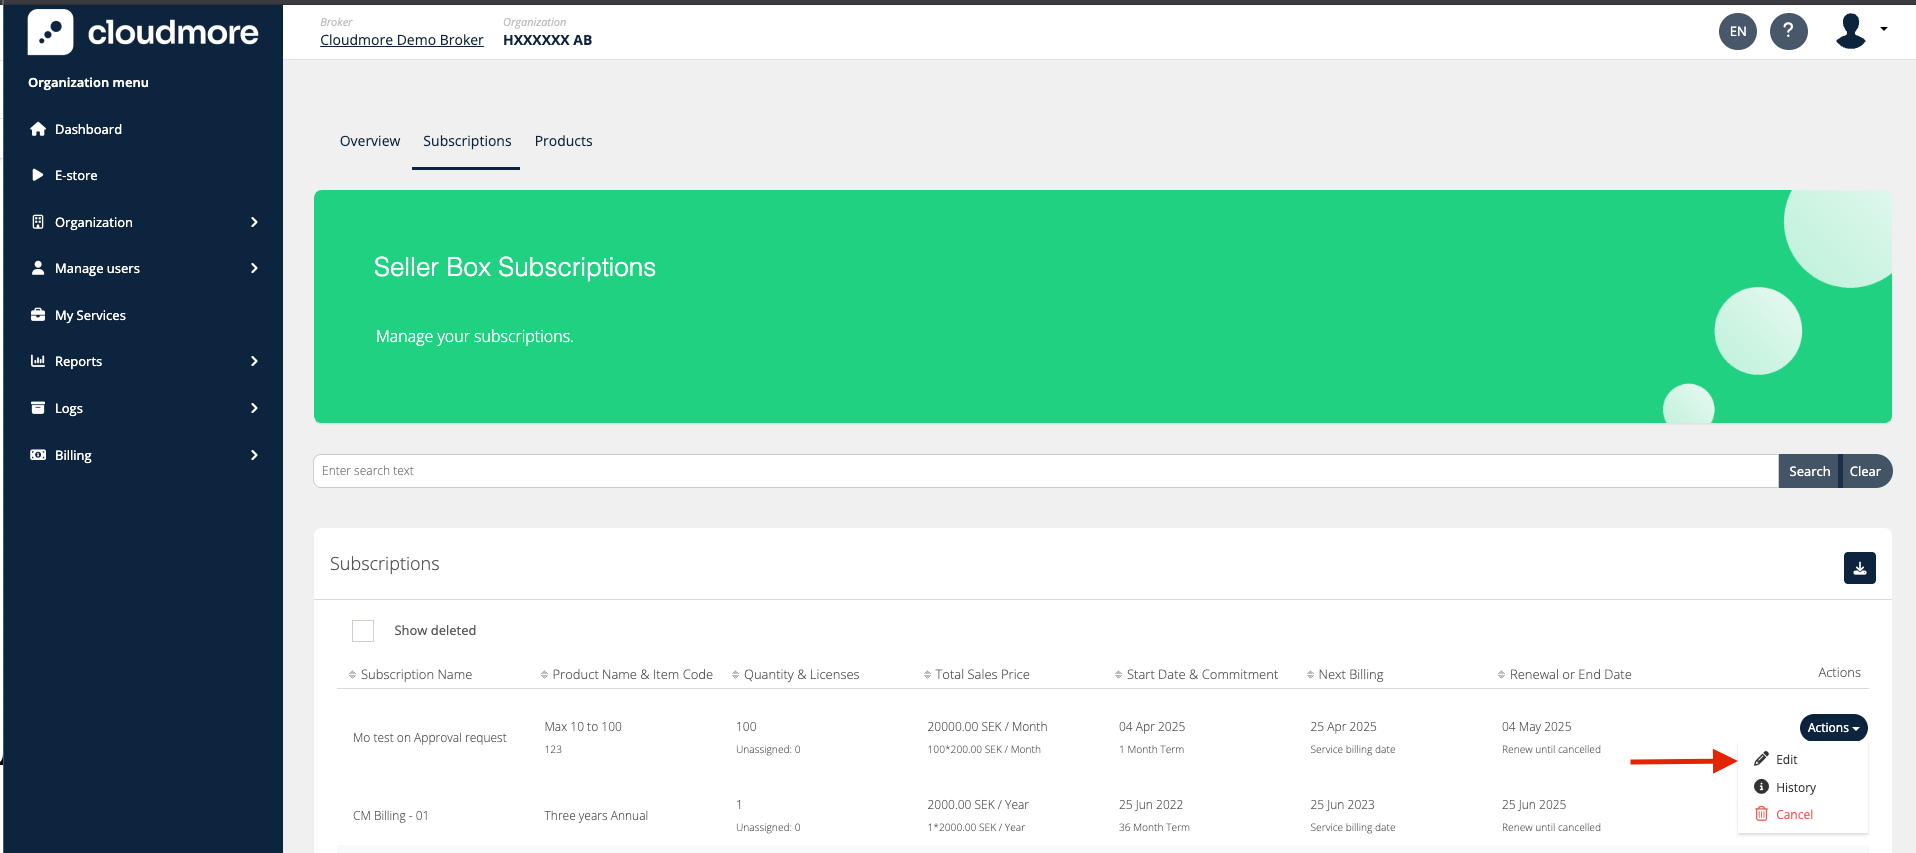1916x853 pixels.
Task: Toggle the Show deleted checkbox
Action: (x=363, y=631)
